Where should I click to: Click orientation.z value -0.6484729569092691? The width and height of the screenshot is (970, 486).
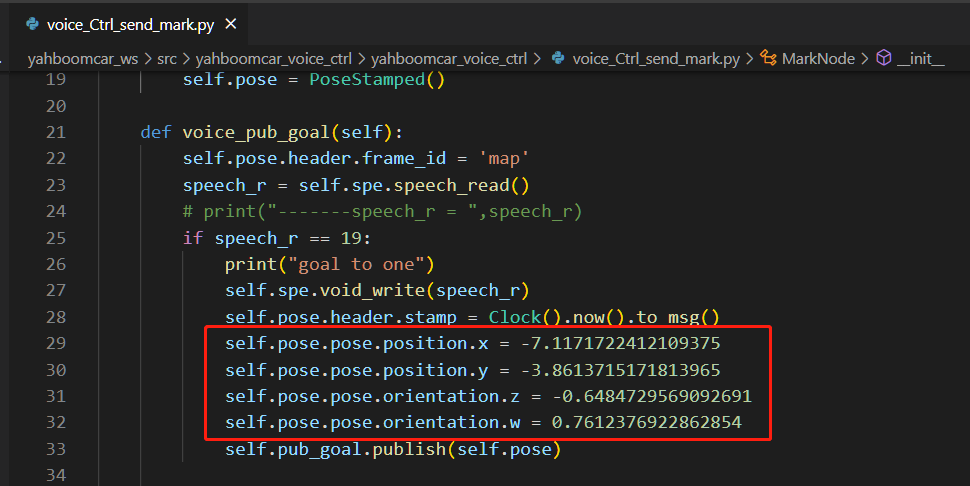coord(652,396)
